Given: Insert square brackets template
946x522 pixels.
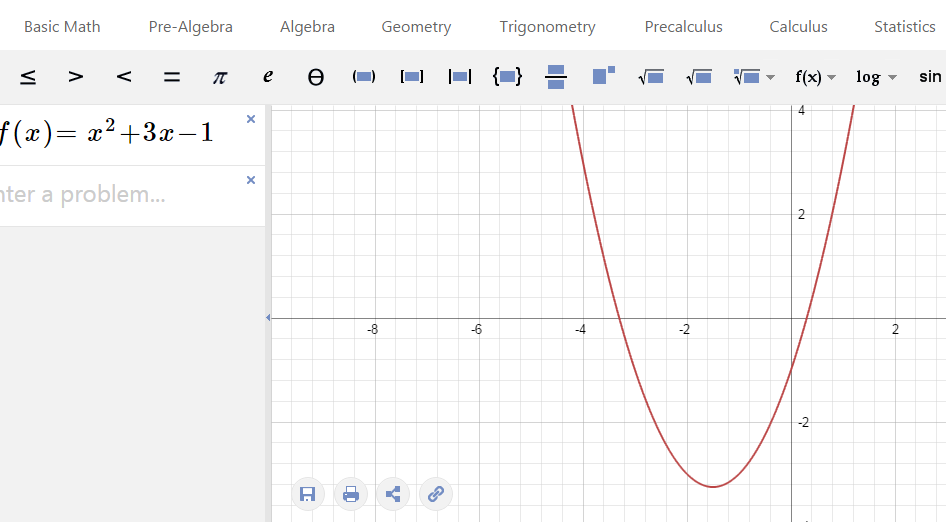Looking at the screenshot, I should pyautogui.click(x=411, y=77).
